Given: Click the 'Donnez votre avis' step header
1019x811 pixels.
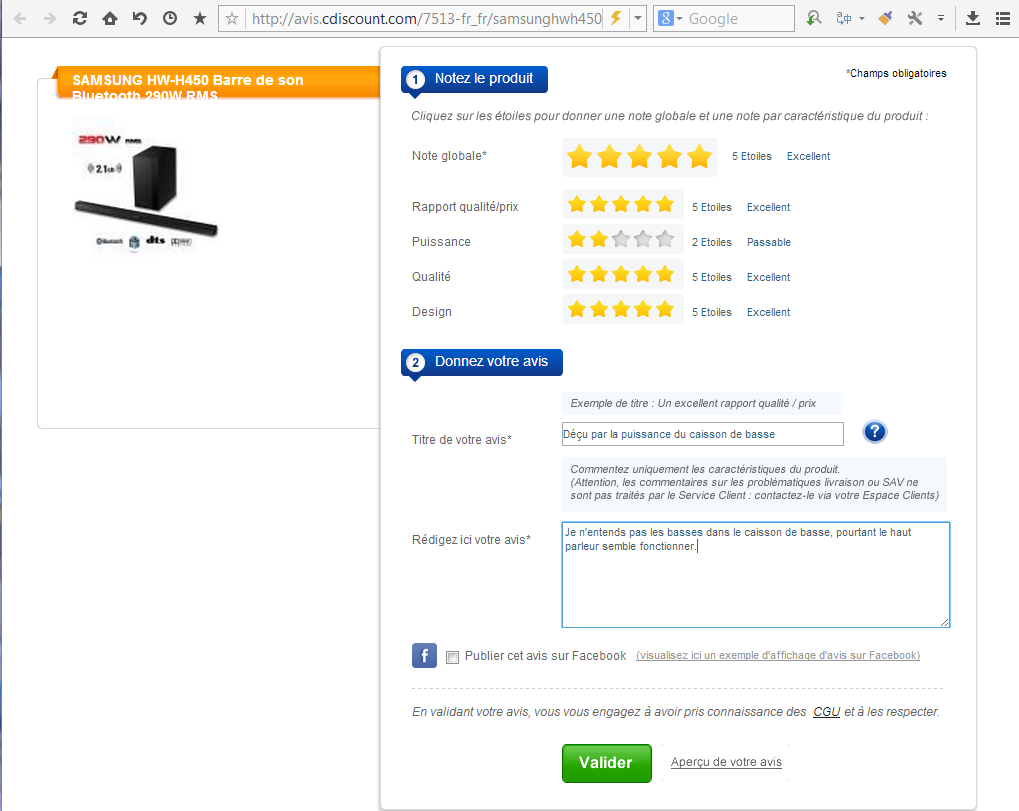Looking at the screenshot, I should coord(482,362).
